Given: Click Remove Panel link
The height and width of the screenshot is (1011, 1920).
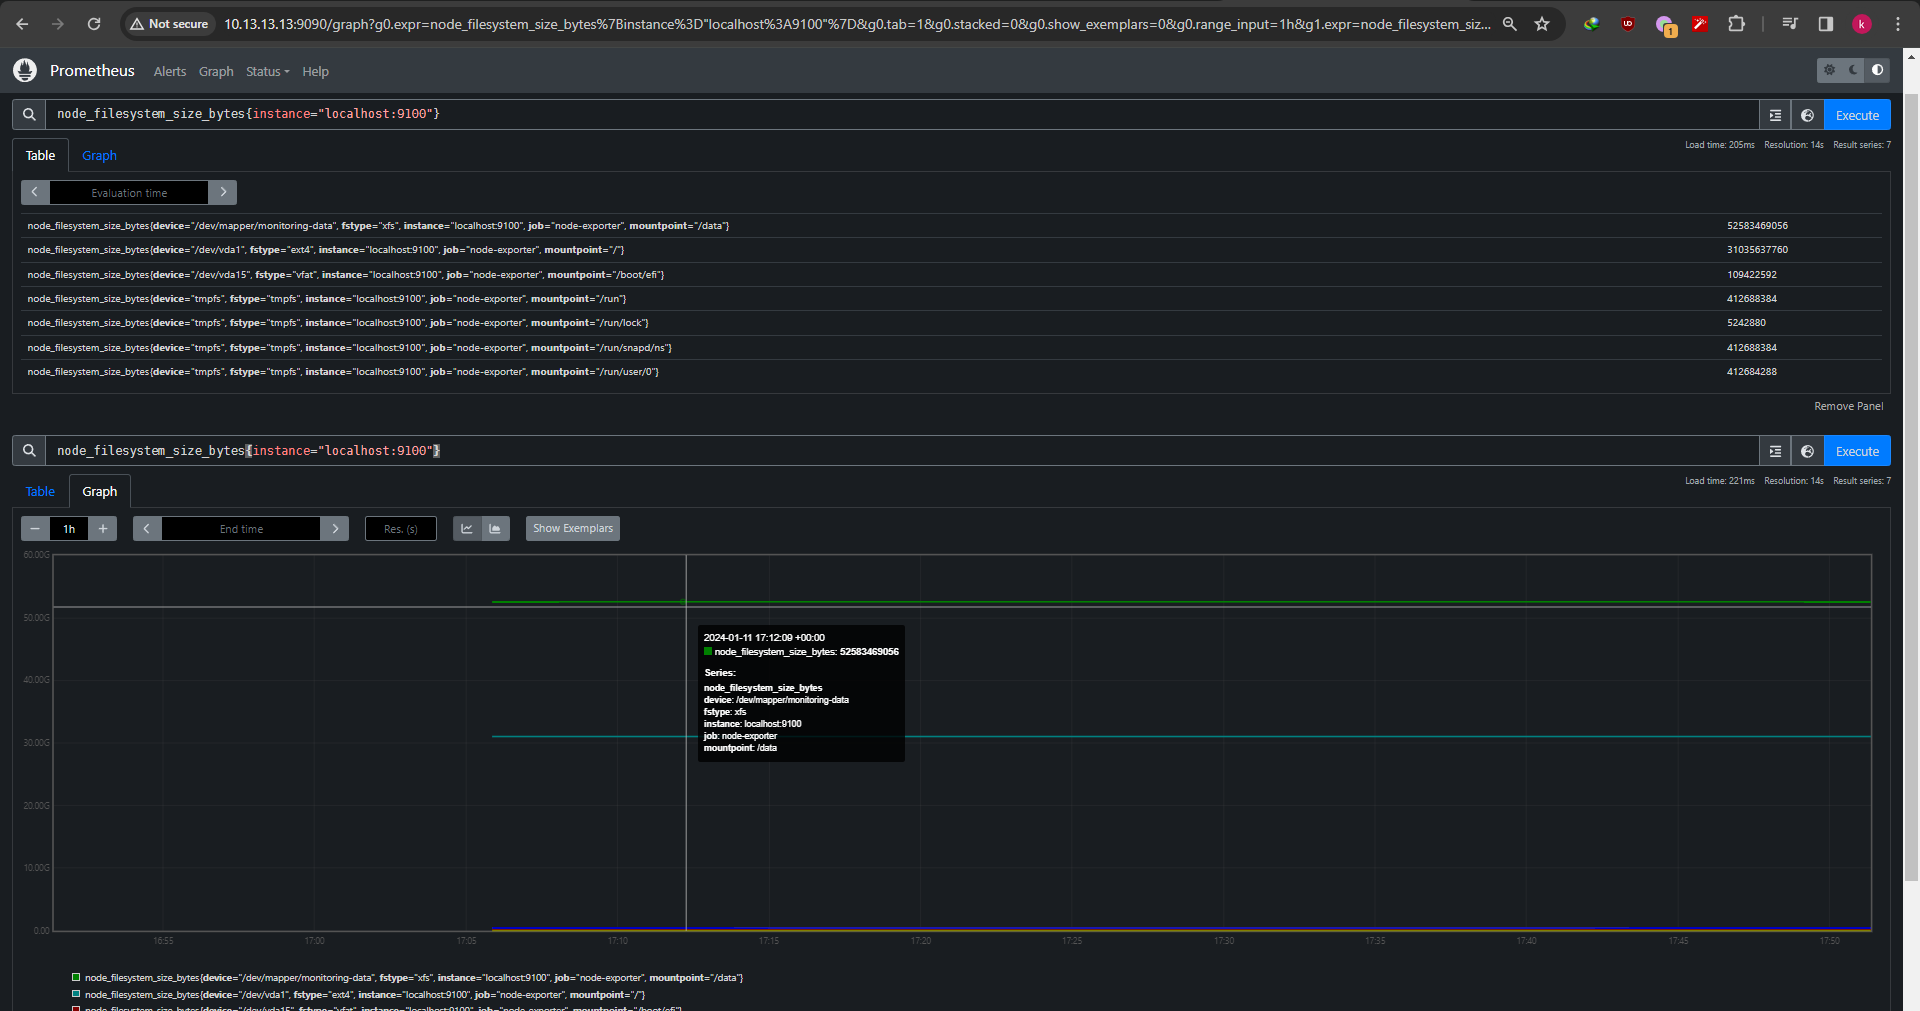Looking at the screenshot, I should coord(1848,406).
